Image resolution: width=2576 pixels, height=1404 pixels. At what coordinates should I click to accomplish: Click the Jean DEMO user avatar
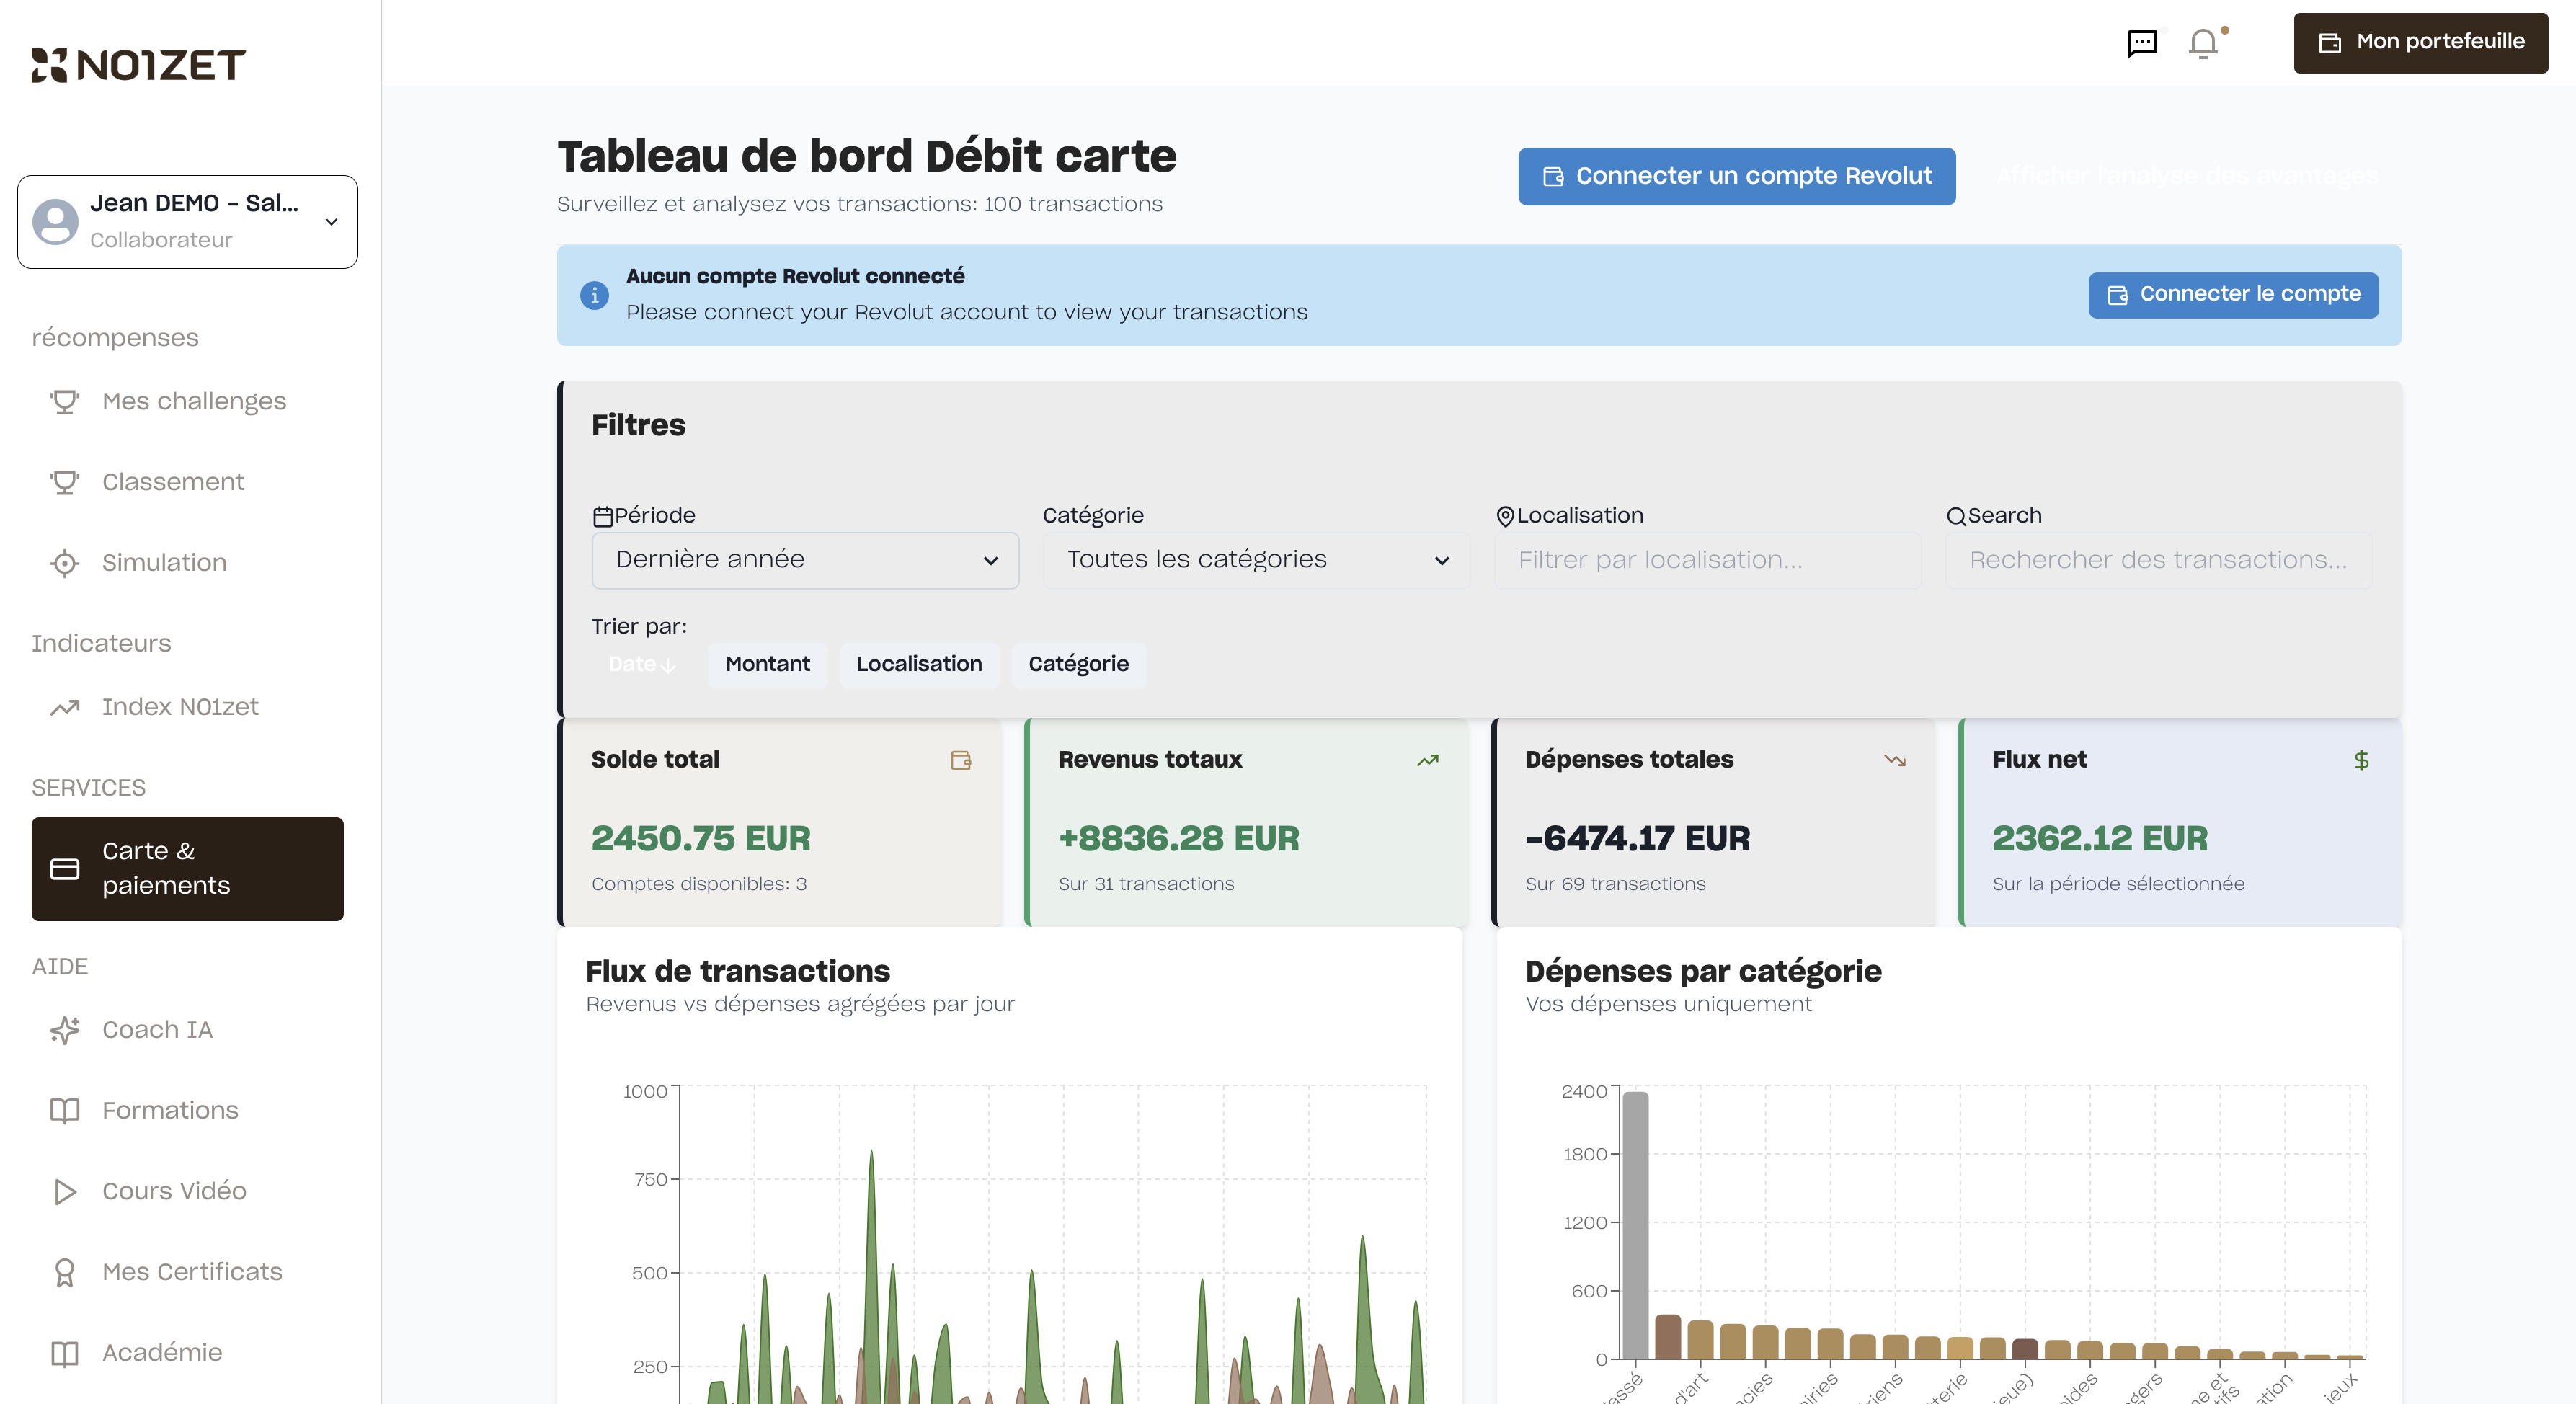(x=55, y=222)
